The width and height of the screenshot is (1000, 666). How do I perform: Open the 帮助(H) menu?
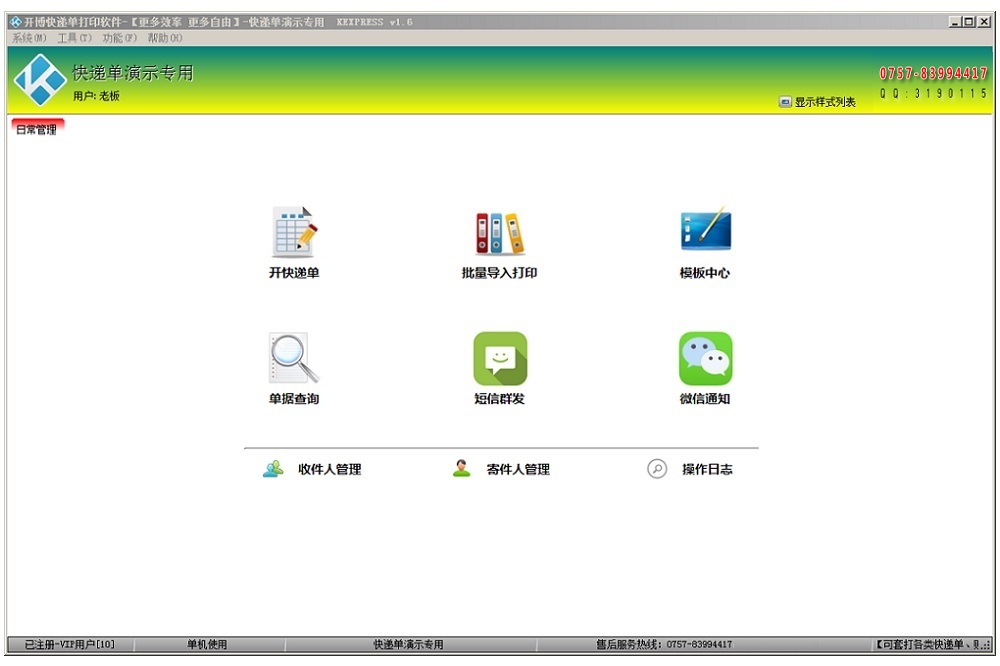(165, 38)
